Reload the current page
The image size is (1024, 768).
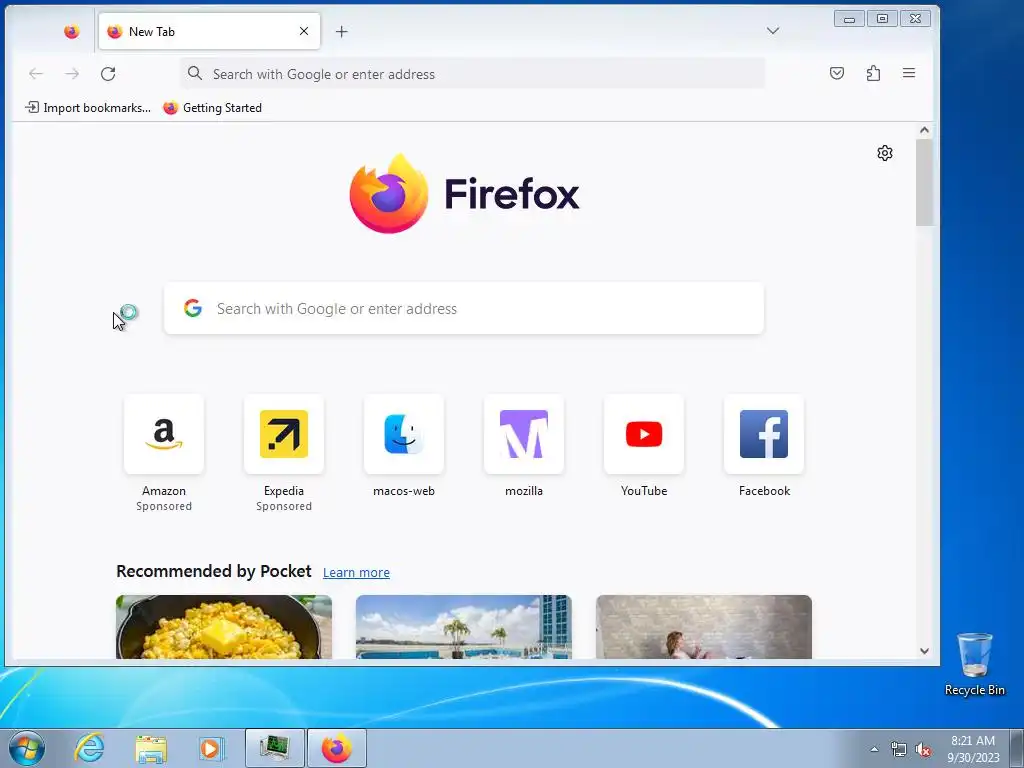pyautogui.click(x=108, y=74)
